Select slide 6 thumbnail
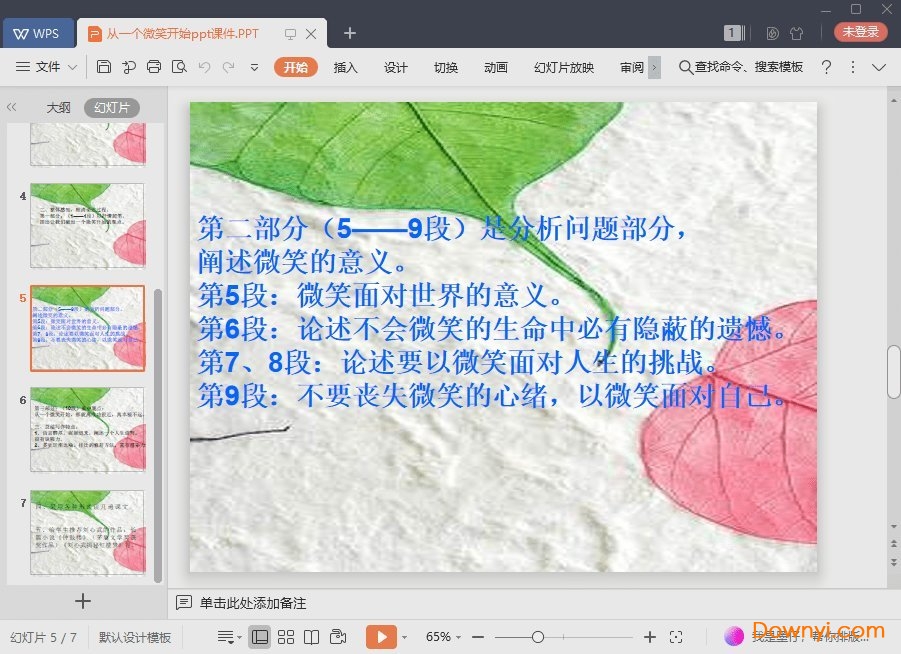The image size is (901, 654). point(87,429)
